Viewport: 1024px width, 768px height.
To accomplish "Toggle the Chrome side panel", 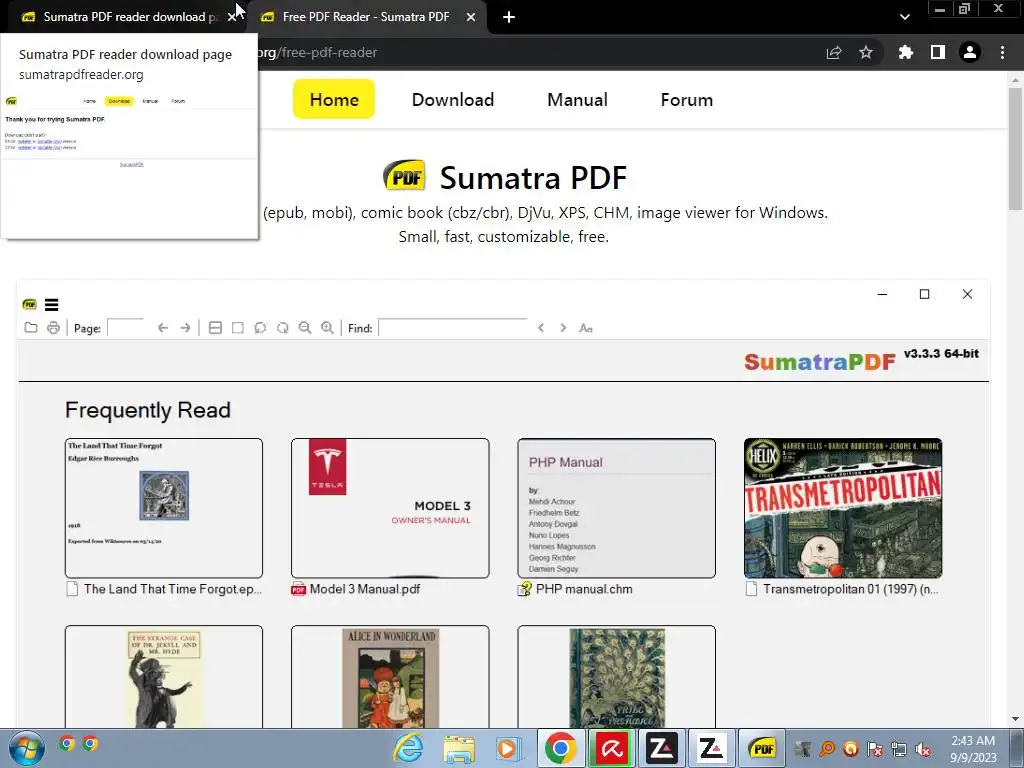I will click(x=938, y=52).
